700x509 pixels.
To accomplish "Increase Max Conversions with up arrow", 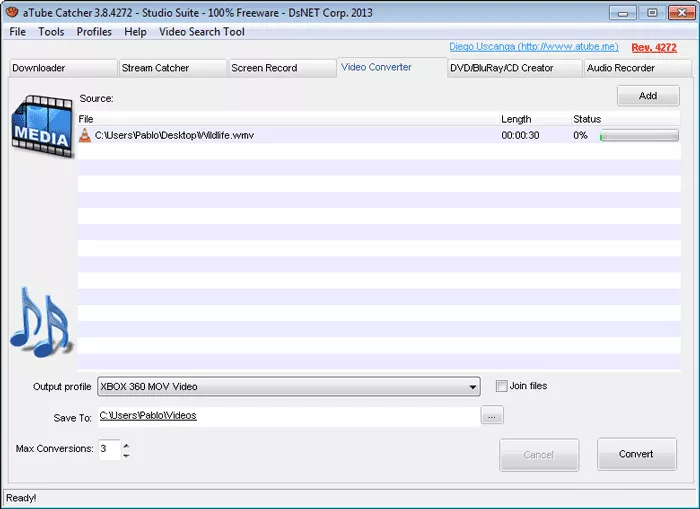I will click(x=126, y=446).
